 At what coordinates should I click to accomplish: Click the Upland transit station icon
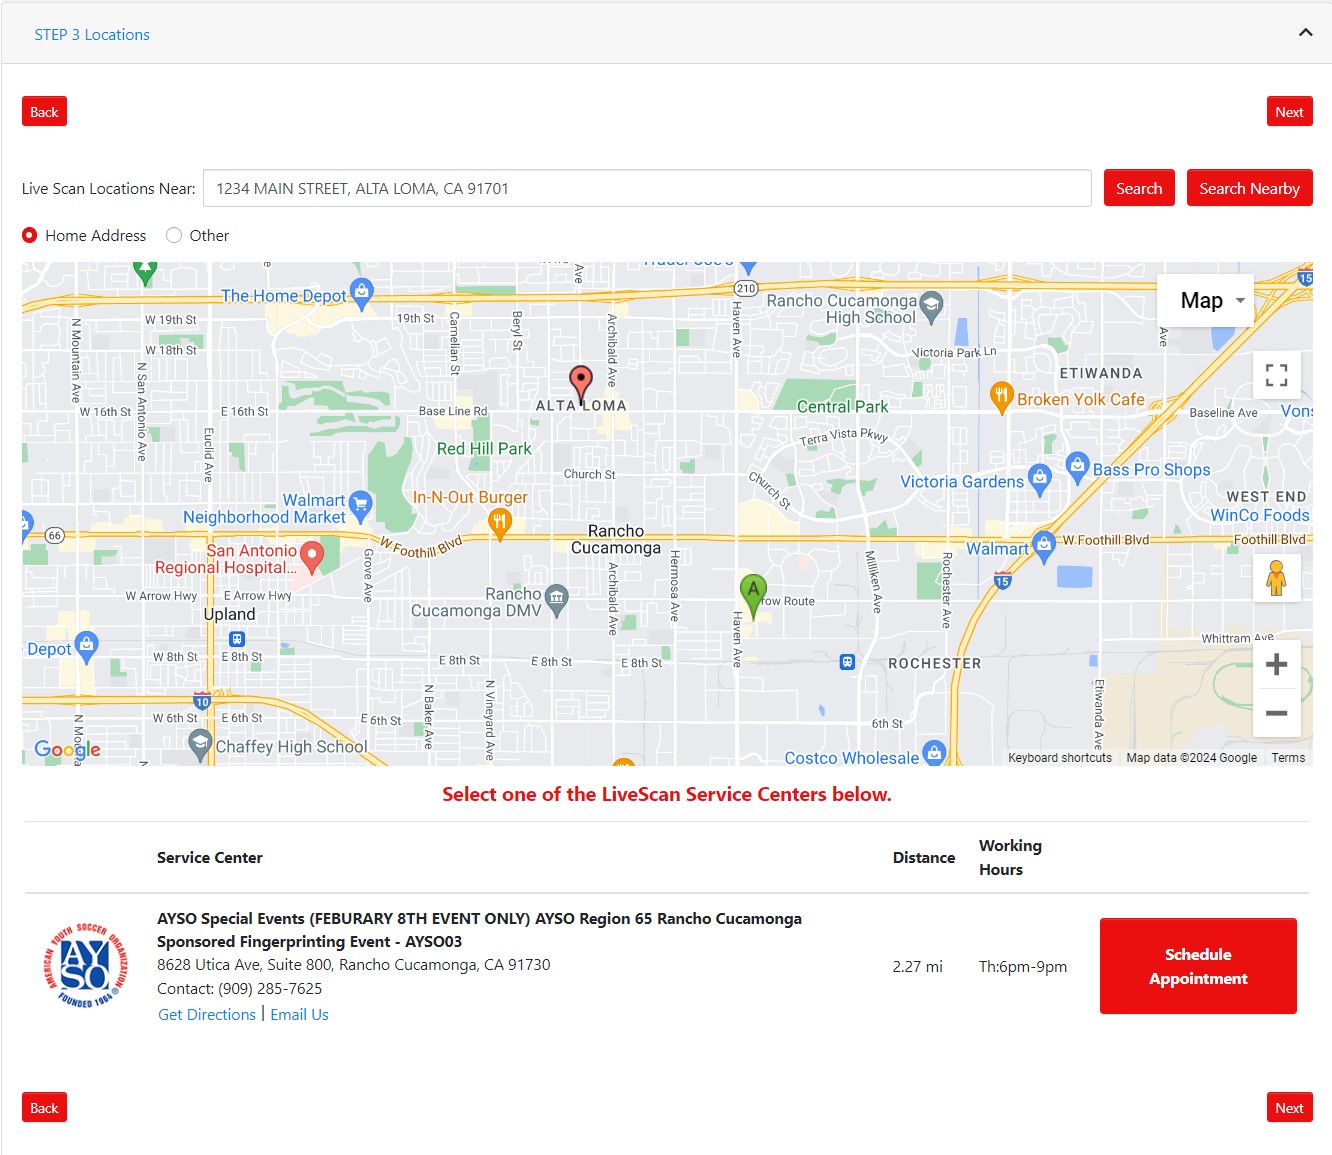(237, 639)
